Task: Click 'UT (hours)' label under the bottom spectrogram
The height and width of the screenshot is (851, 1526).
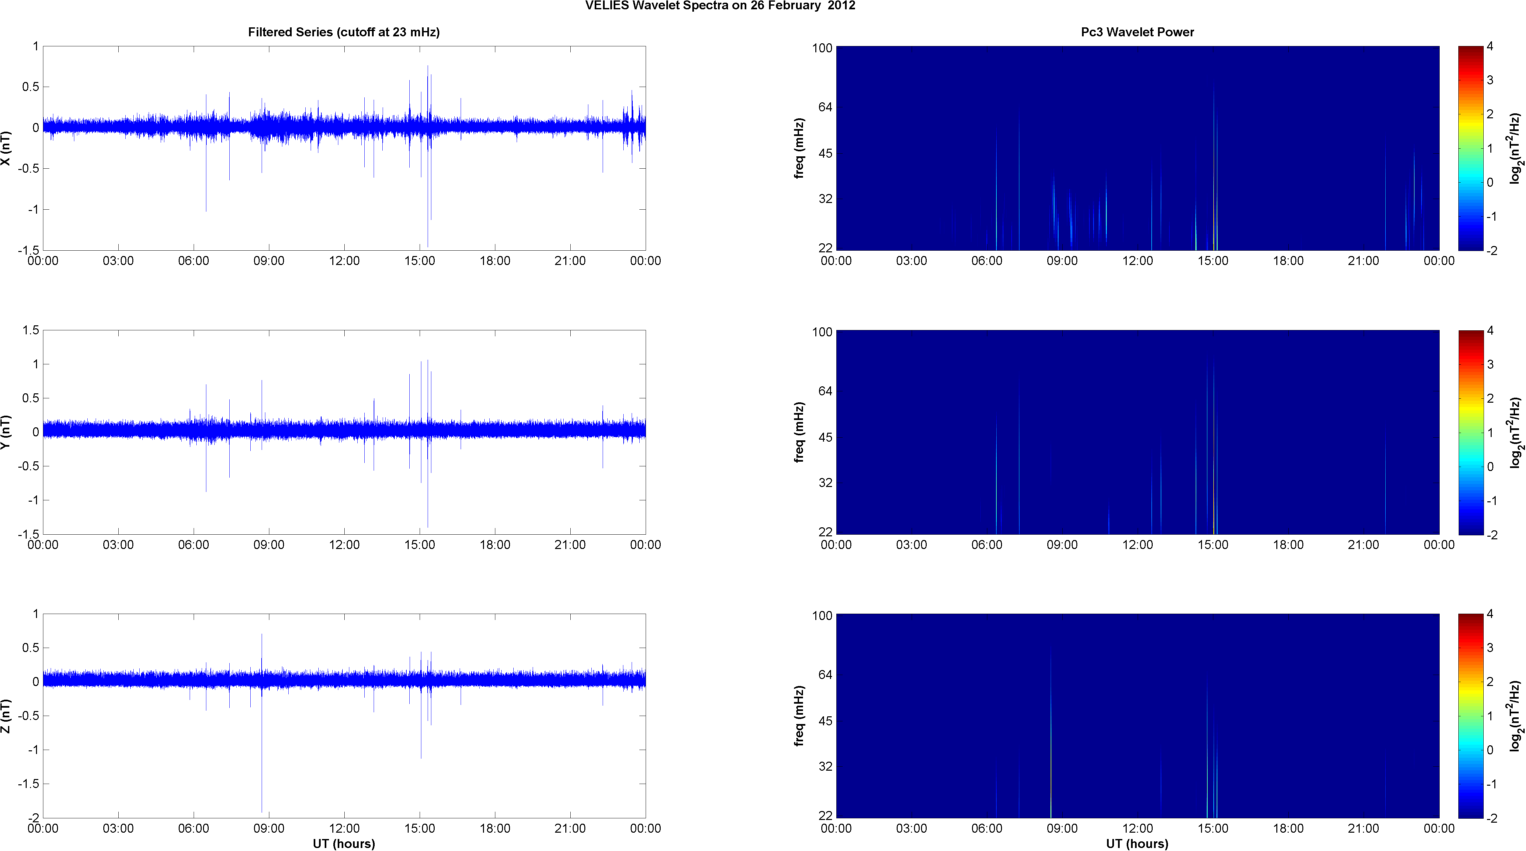Action: pos(1137,844)
